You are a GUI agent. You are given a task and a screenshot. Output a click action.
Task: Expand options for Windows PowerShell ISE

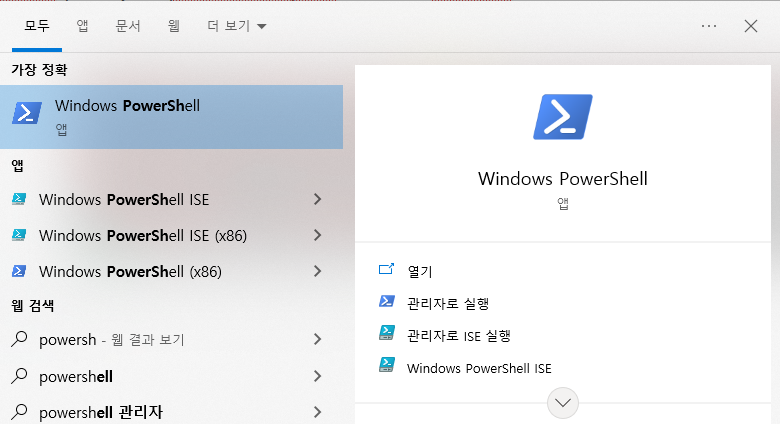coord(317,200)
